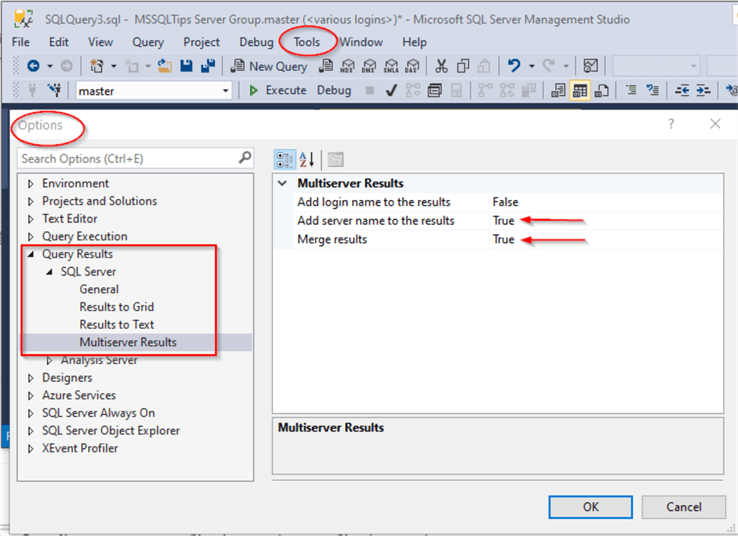Viewport: 738px width, 536px height.
Task: Expand the Environment tree node
Action: [31, 184]
